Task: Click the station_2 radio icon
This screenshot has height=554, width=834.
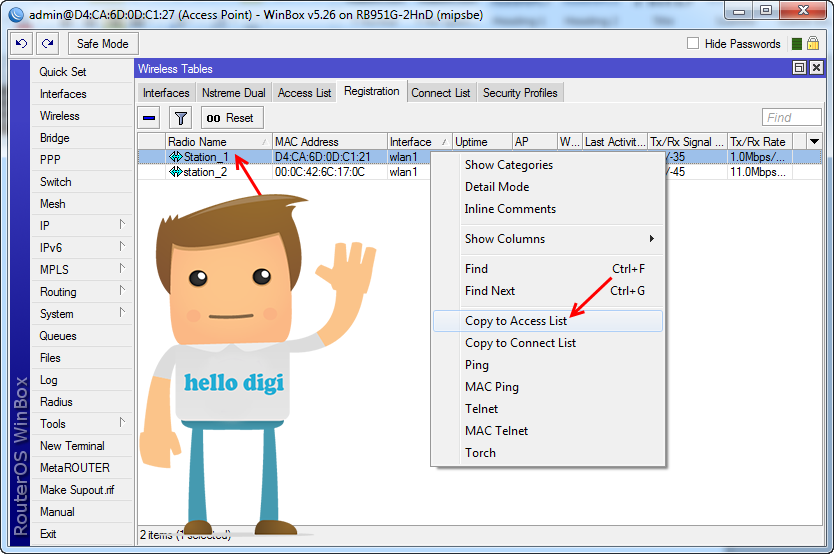Action: coord(176,172)
